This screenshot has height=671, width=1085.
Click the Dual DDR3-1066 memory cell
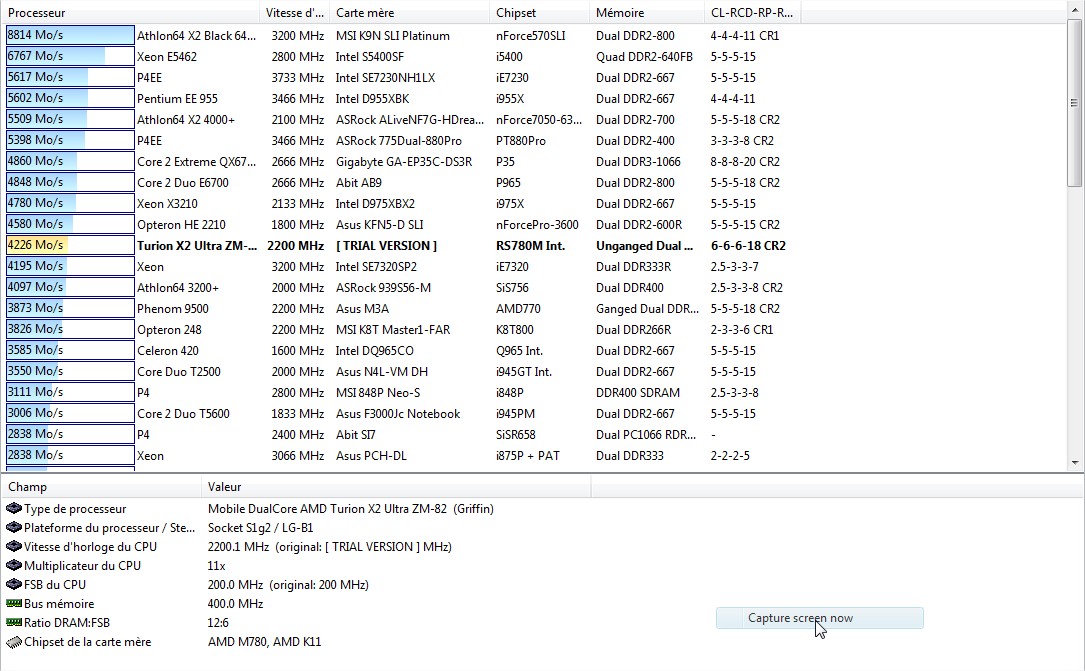click(638, 161)
